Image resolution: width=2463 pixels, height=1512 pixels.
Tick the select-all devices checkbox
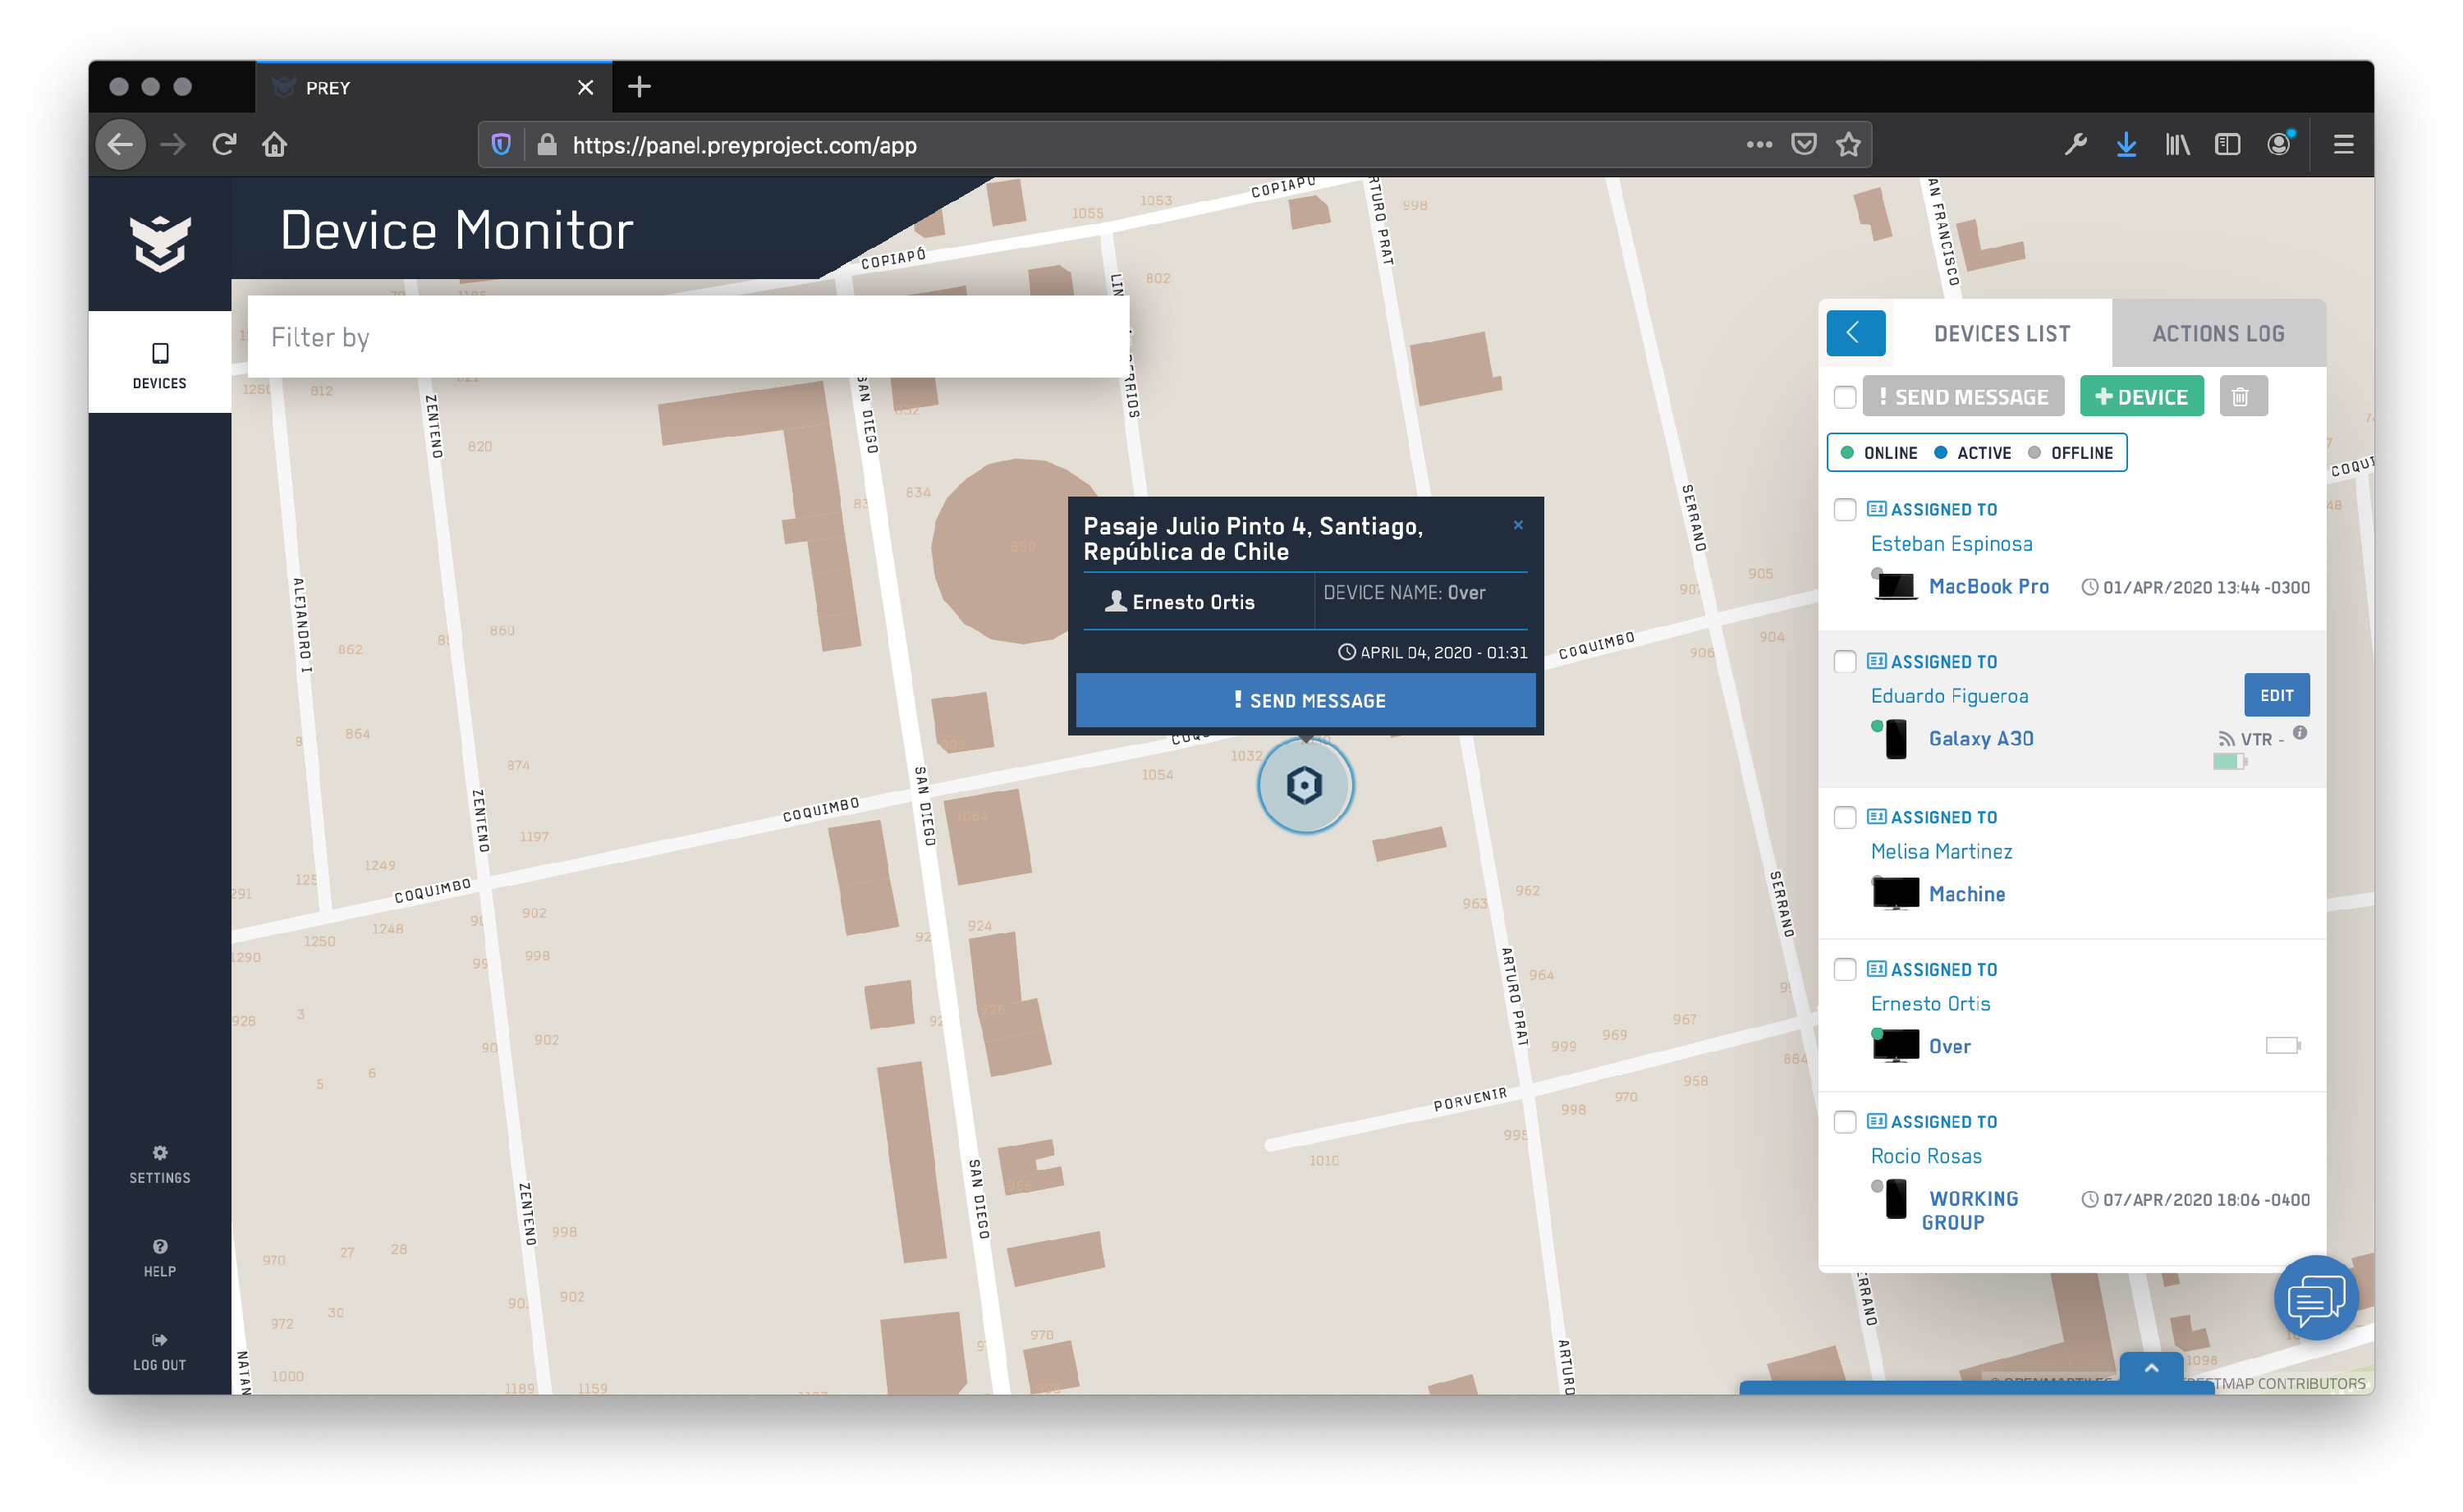(x=1845, y=397)
